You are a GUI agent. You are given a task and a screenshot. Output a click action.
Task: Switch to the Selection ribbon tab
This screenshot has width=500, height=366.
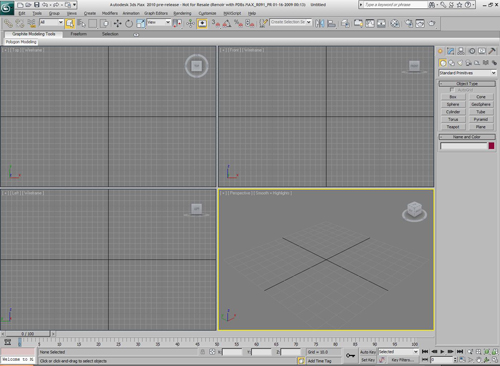click(x=110, y=34)
